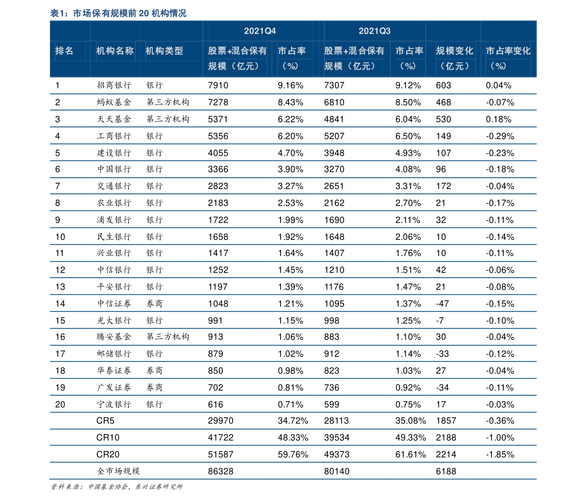The image size is (583, 500).
Task: Select the 中信证券 row name cell
Action: coord(114,304)
